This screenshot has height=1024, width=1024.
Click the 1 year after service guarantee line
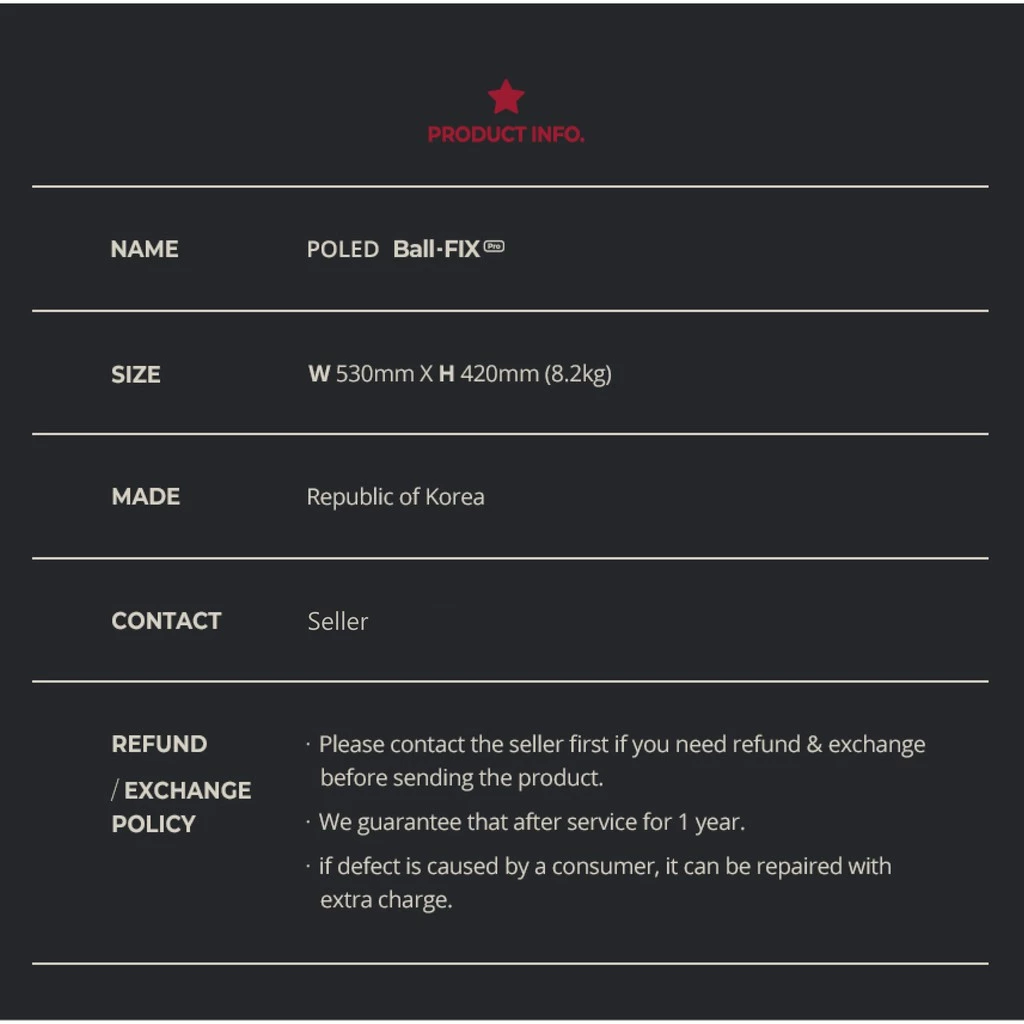(x=526, y=822)
